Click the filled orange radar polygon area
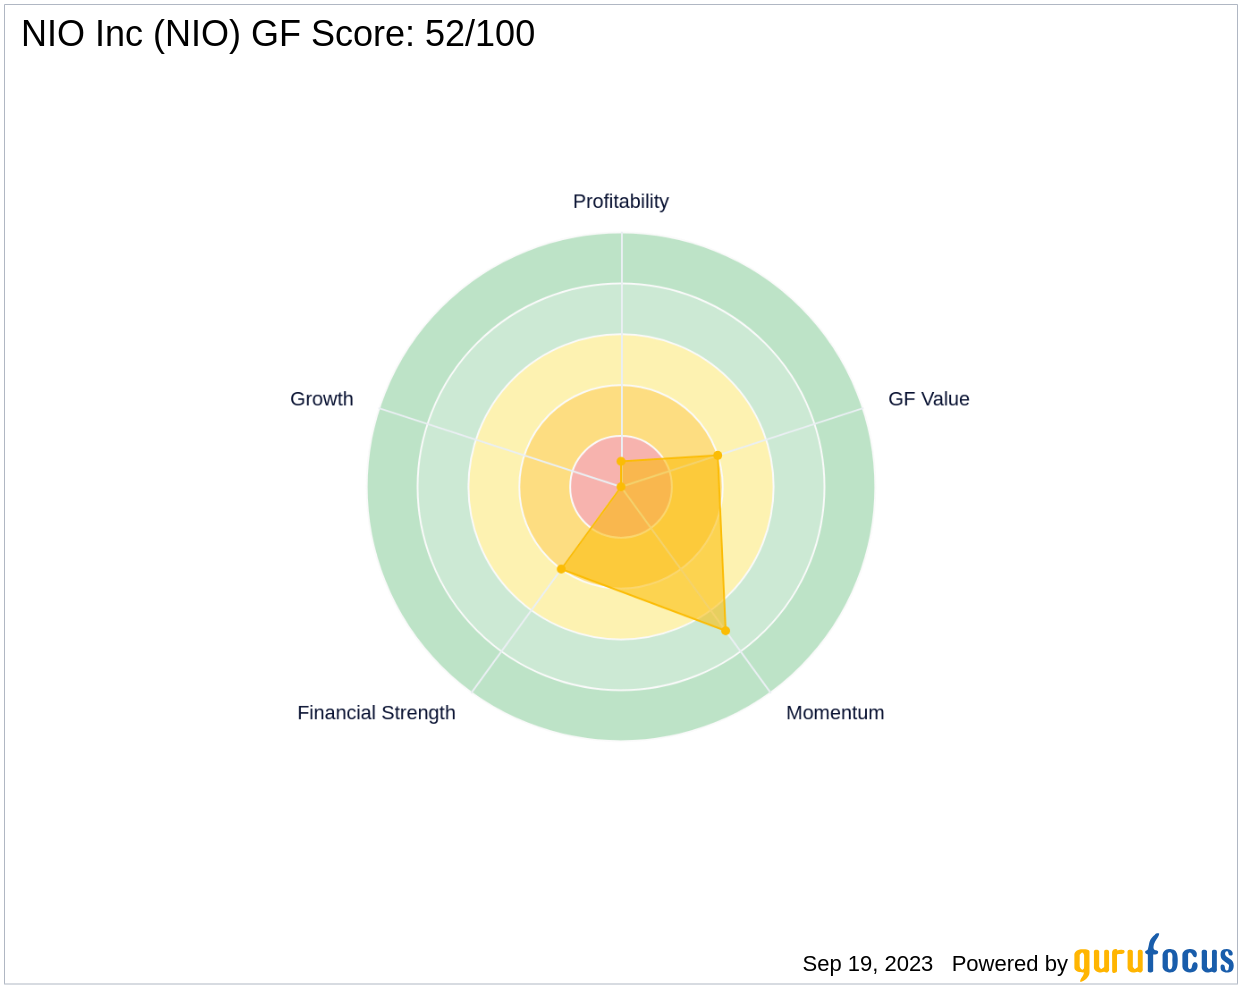 [x=680, y=540]
